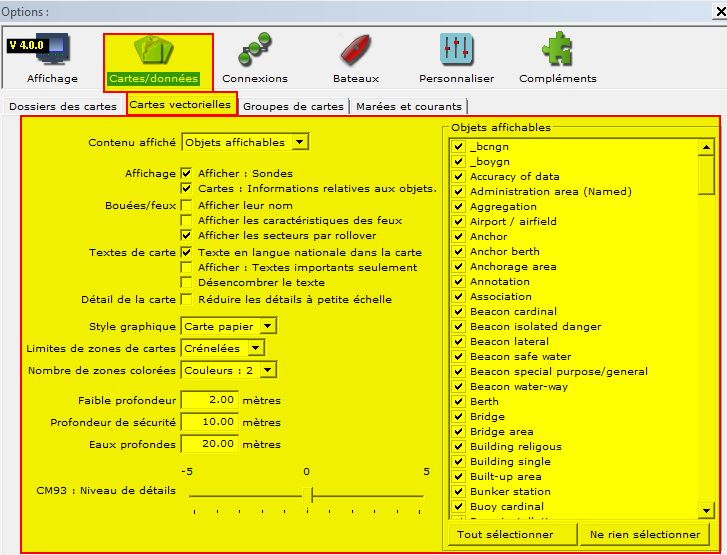Click the CM93 detail level slider
Image resolution: width=727 pixels, height=555 pixels.
click(x=307, y=495)
